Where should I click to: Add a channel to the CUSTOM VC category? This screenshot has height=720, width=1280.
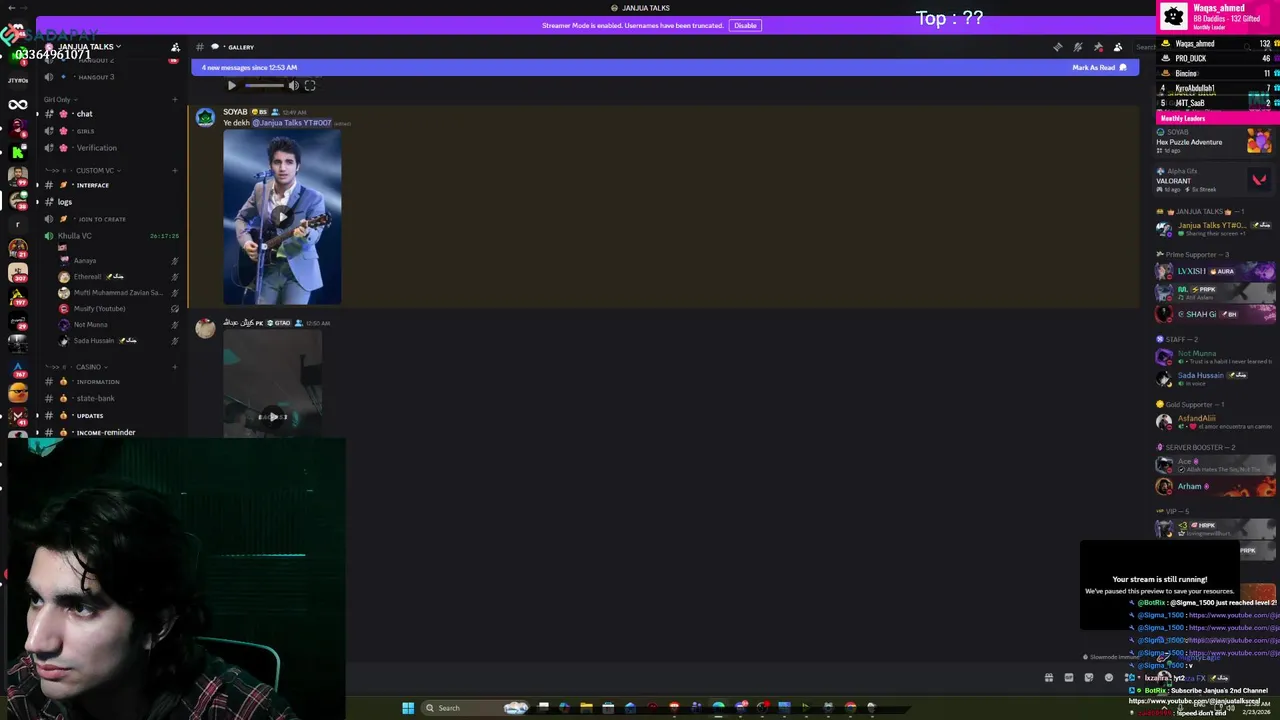(x=175, y=170)
